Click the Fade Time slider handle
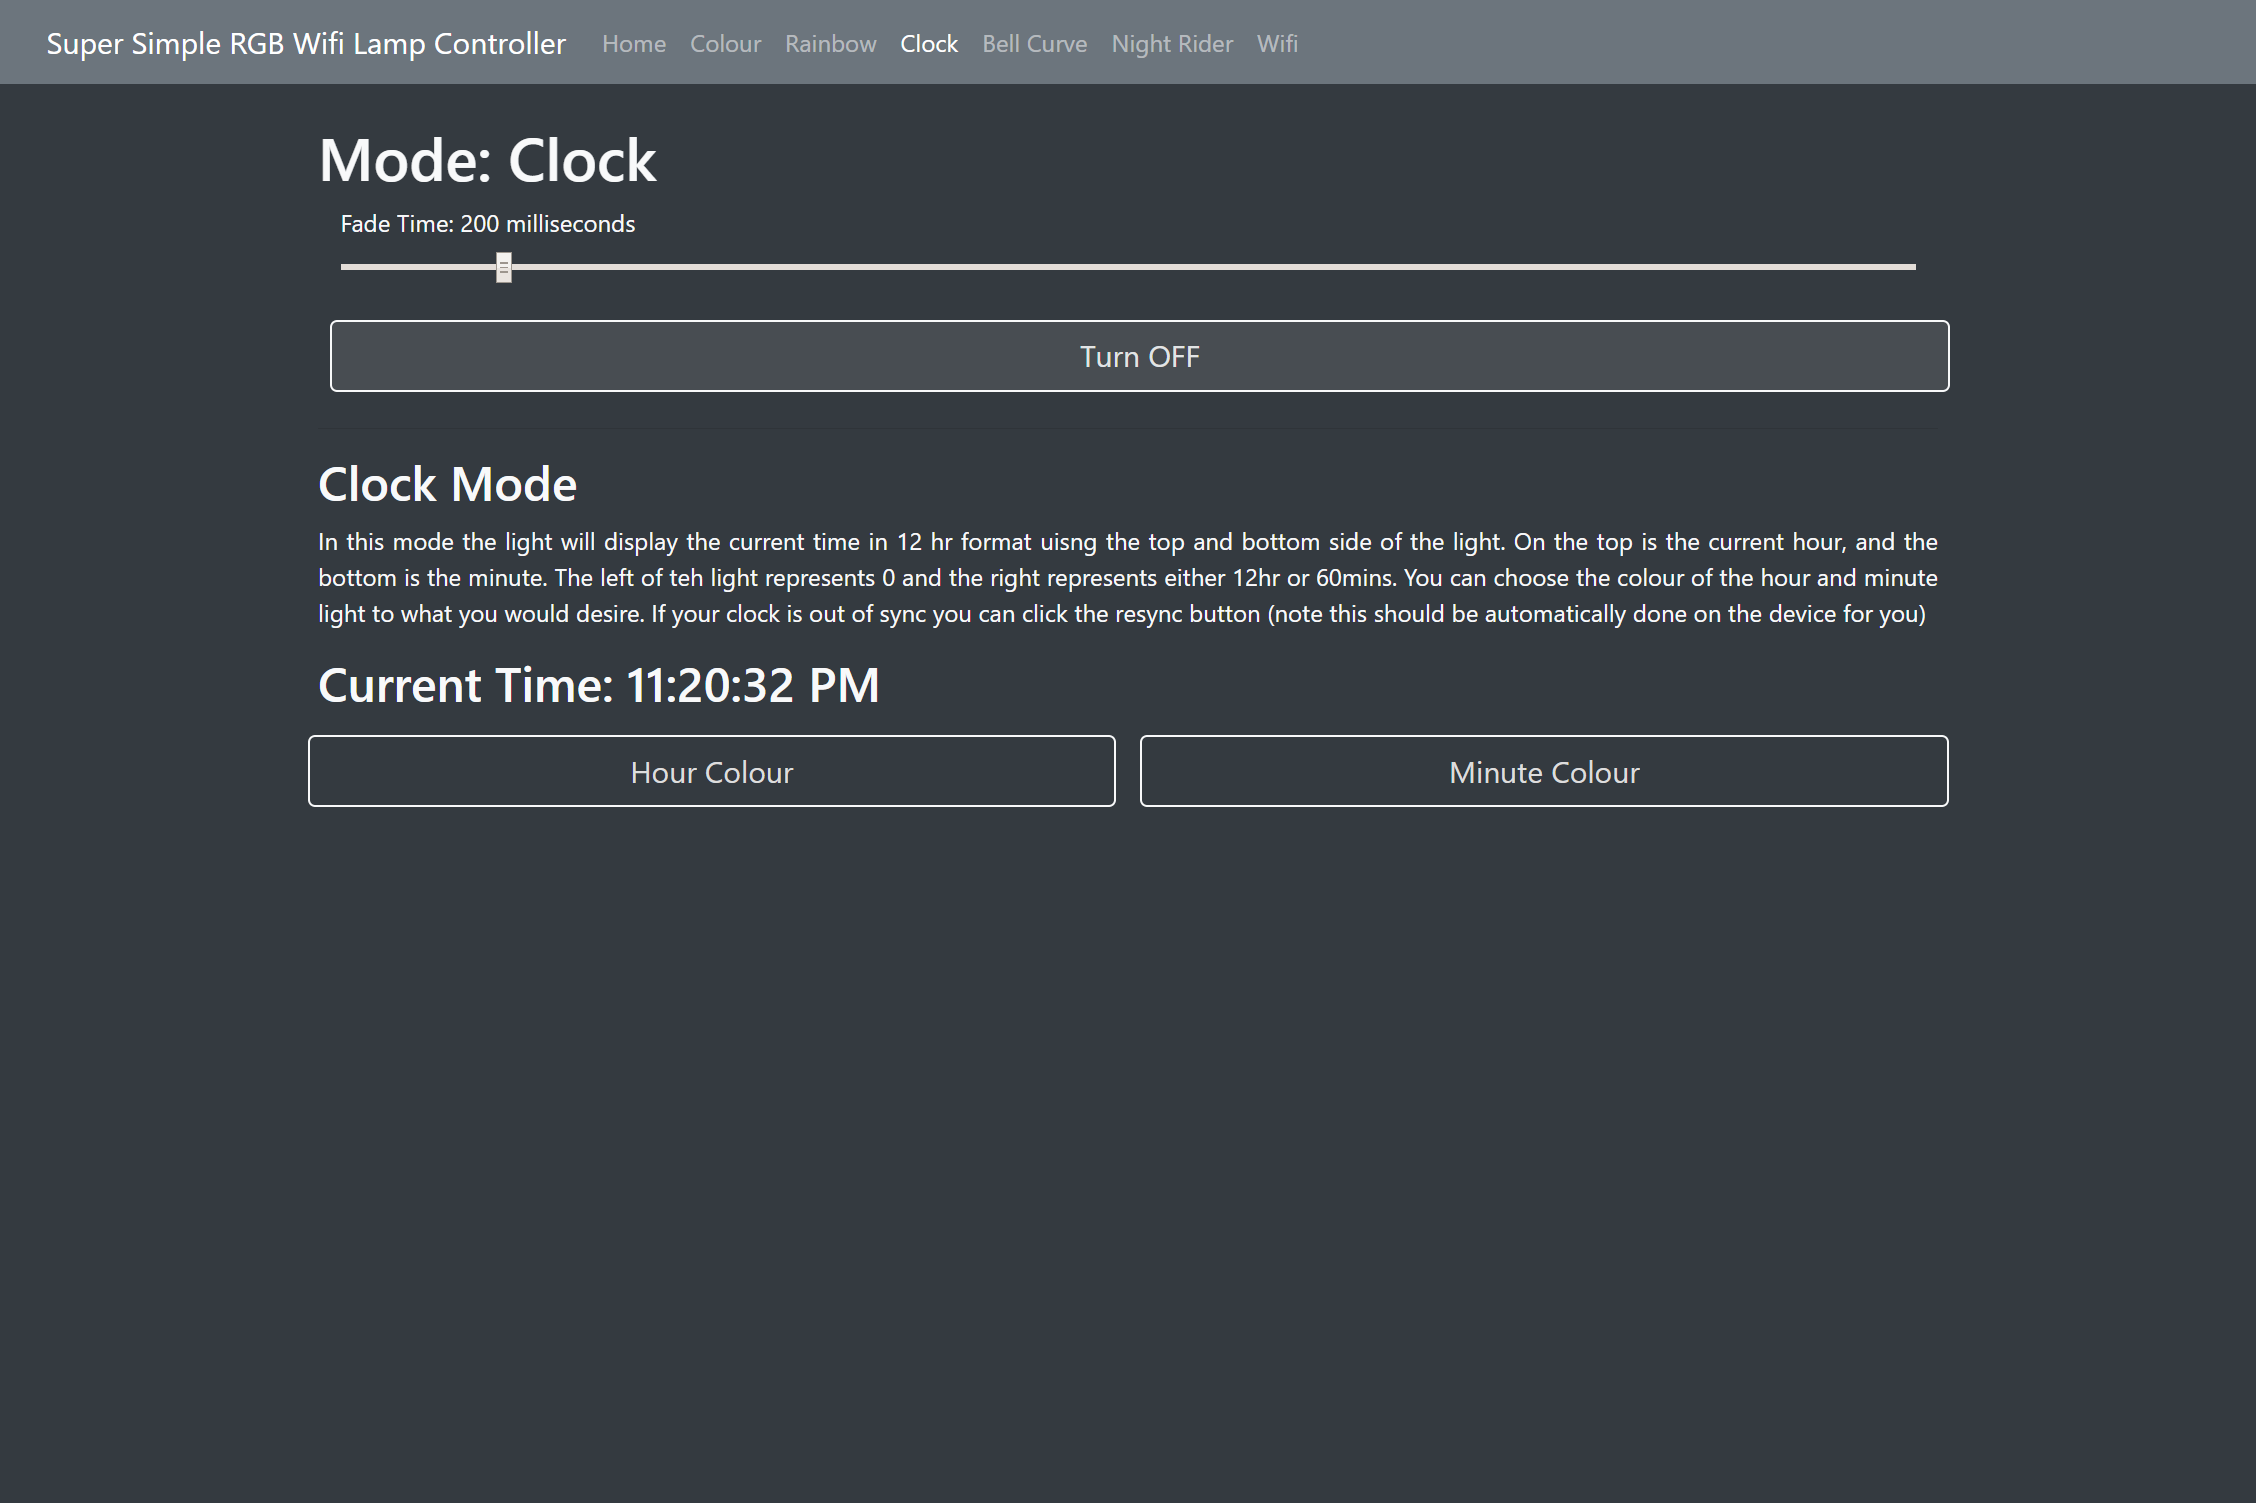The height and width of the screenshot is (1503, 2256). click(x=503, y=266)
